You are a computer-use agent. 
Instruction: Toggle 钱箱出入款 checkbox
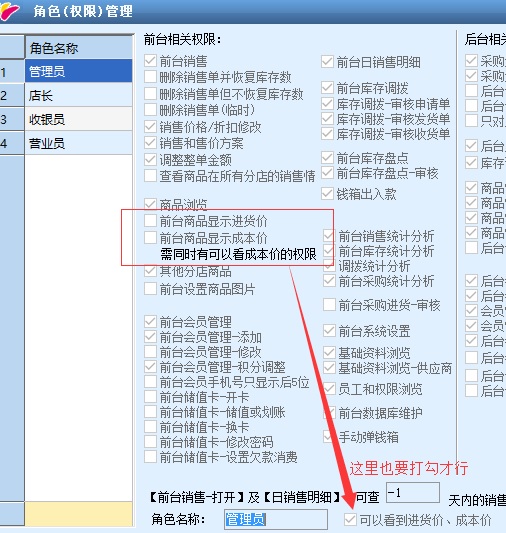[327, 194]
